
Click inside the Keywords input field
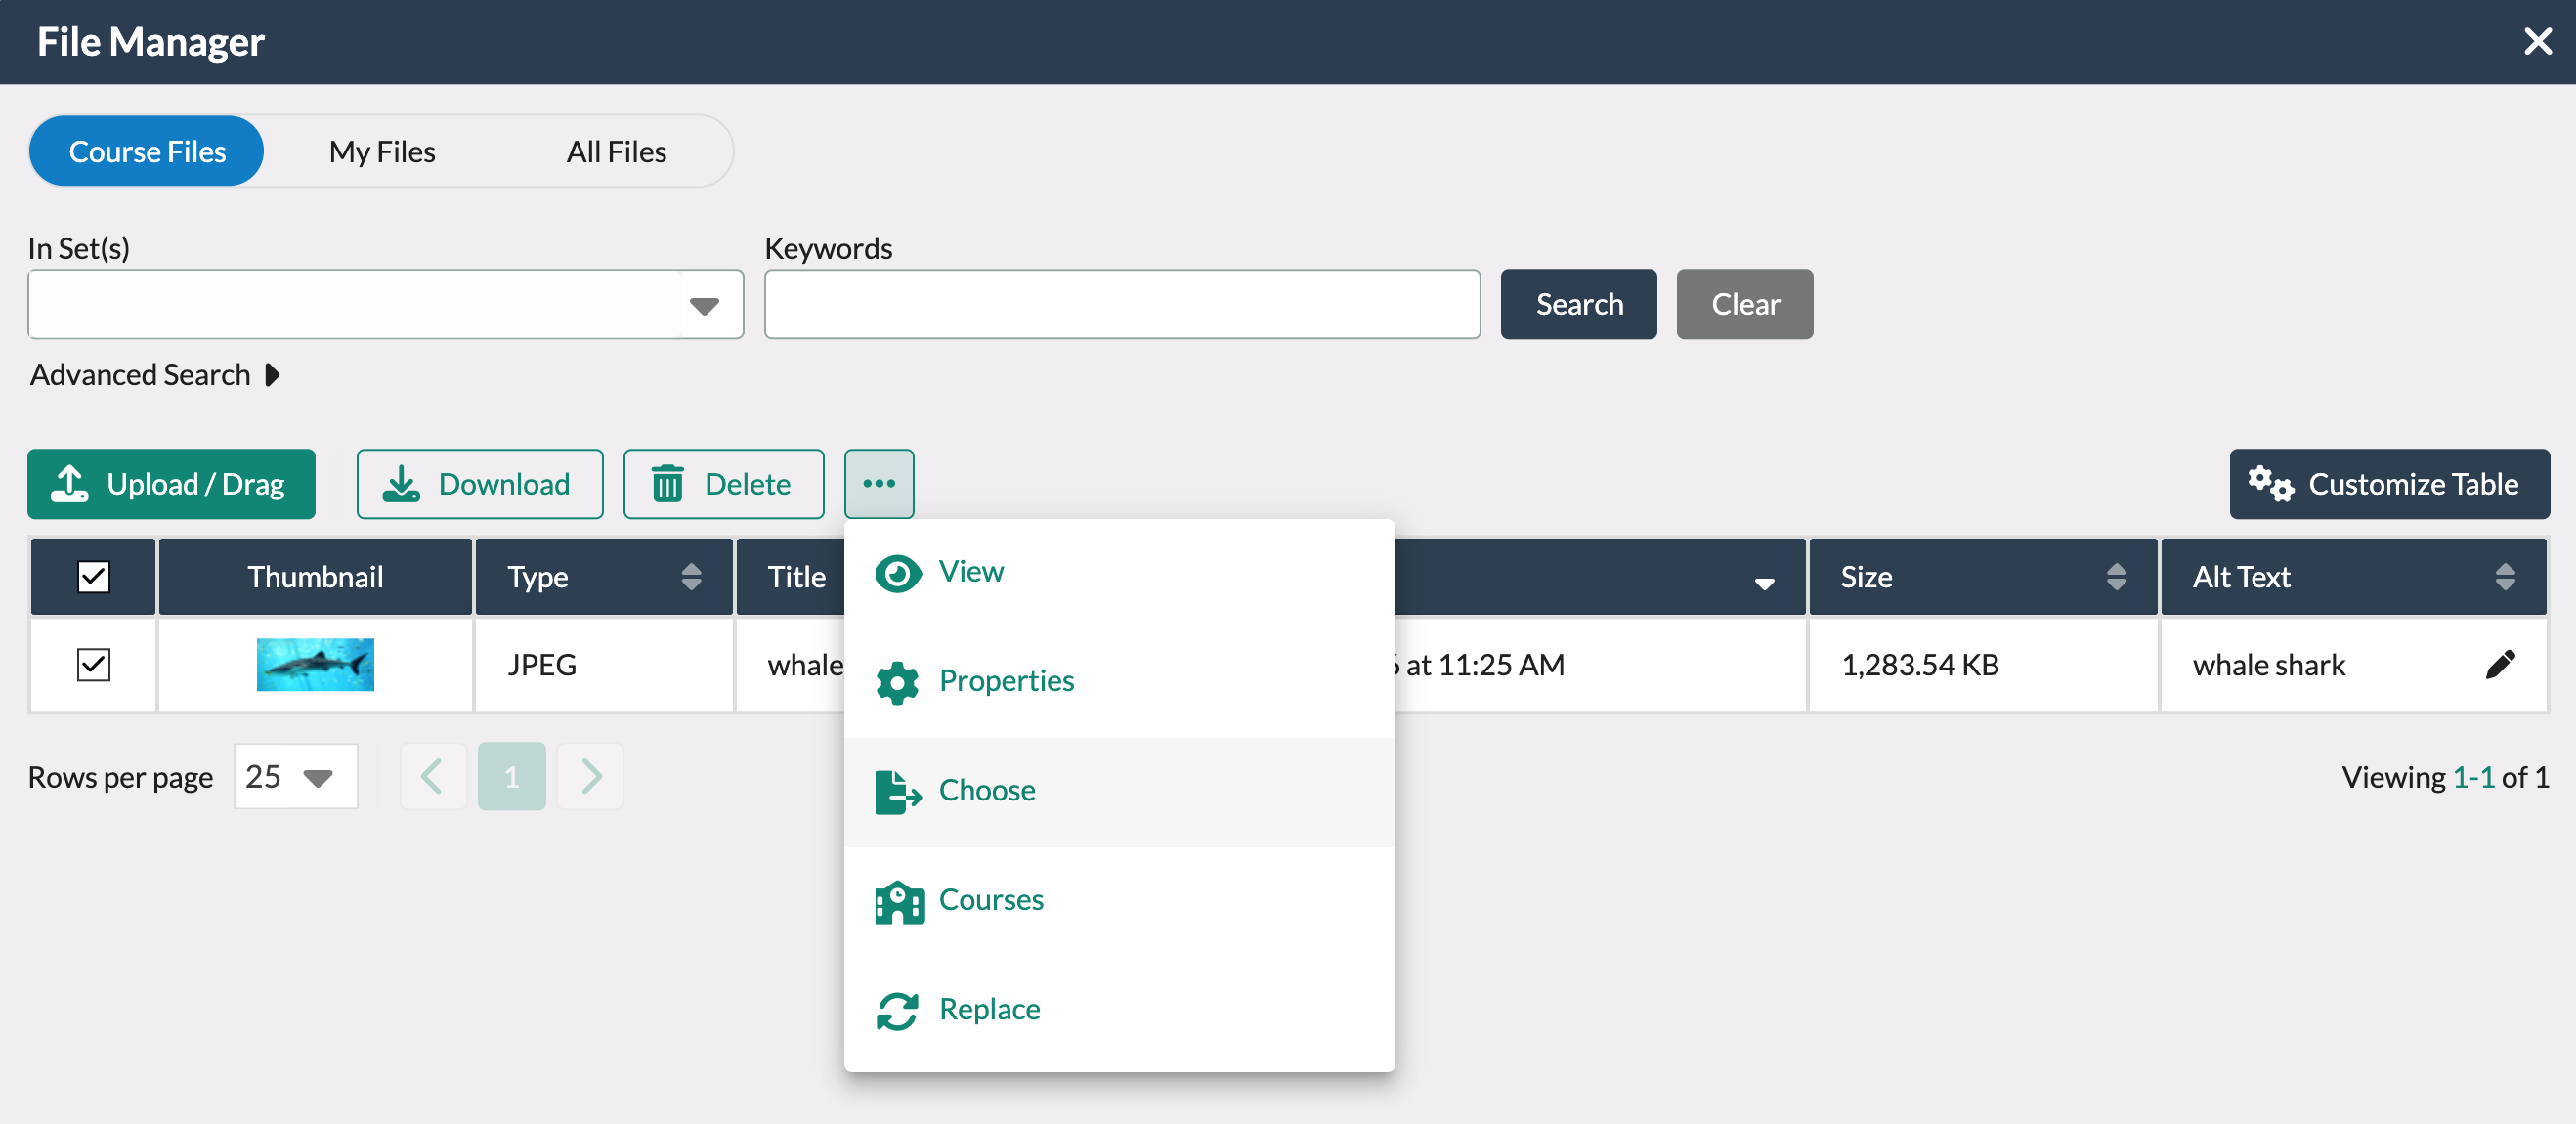[1122, 304]
